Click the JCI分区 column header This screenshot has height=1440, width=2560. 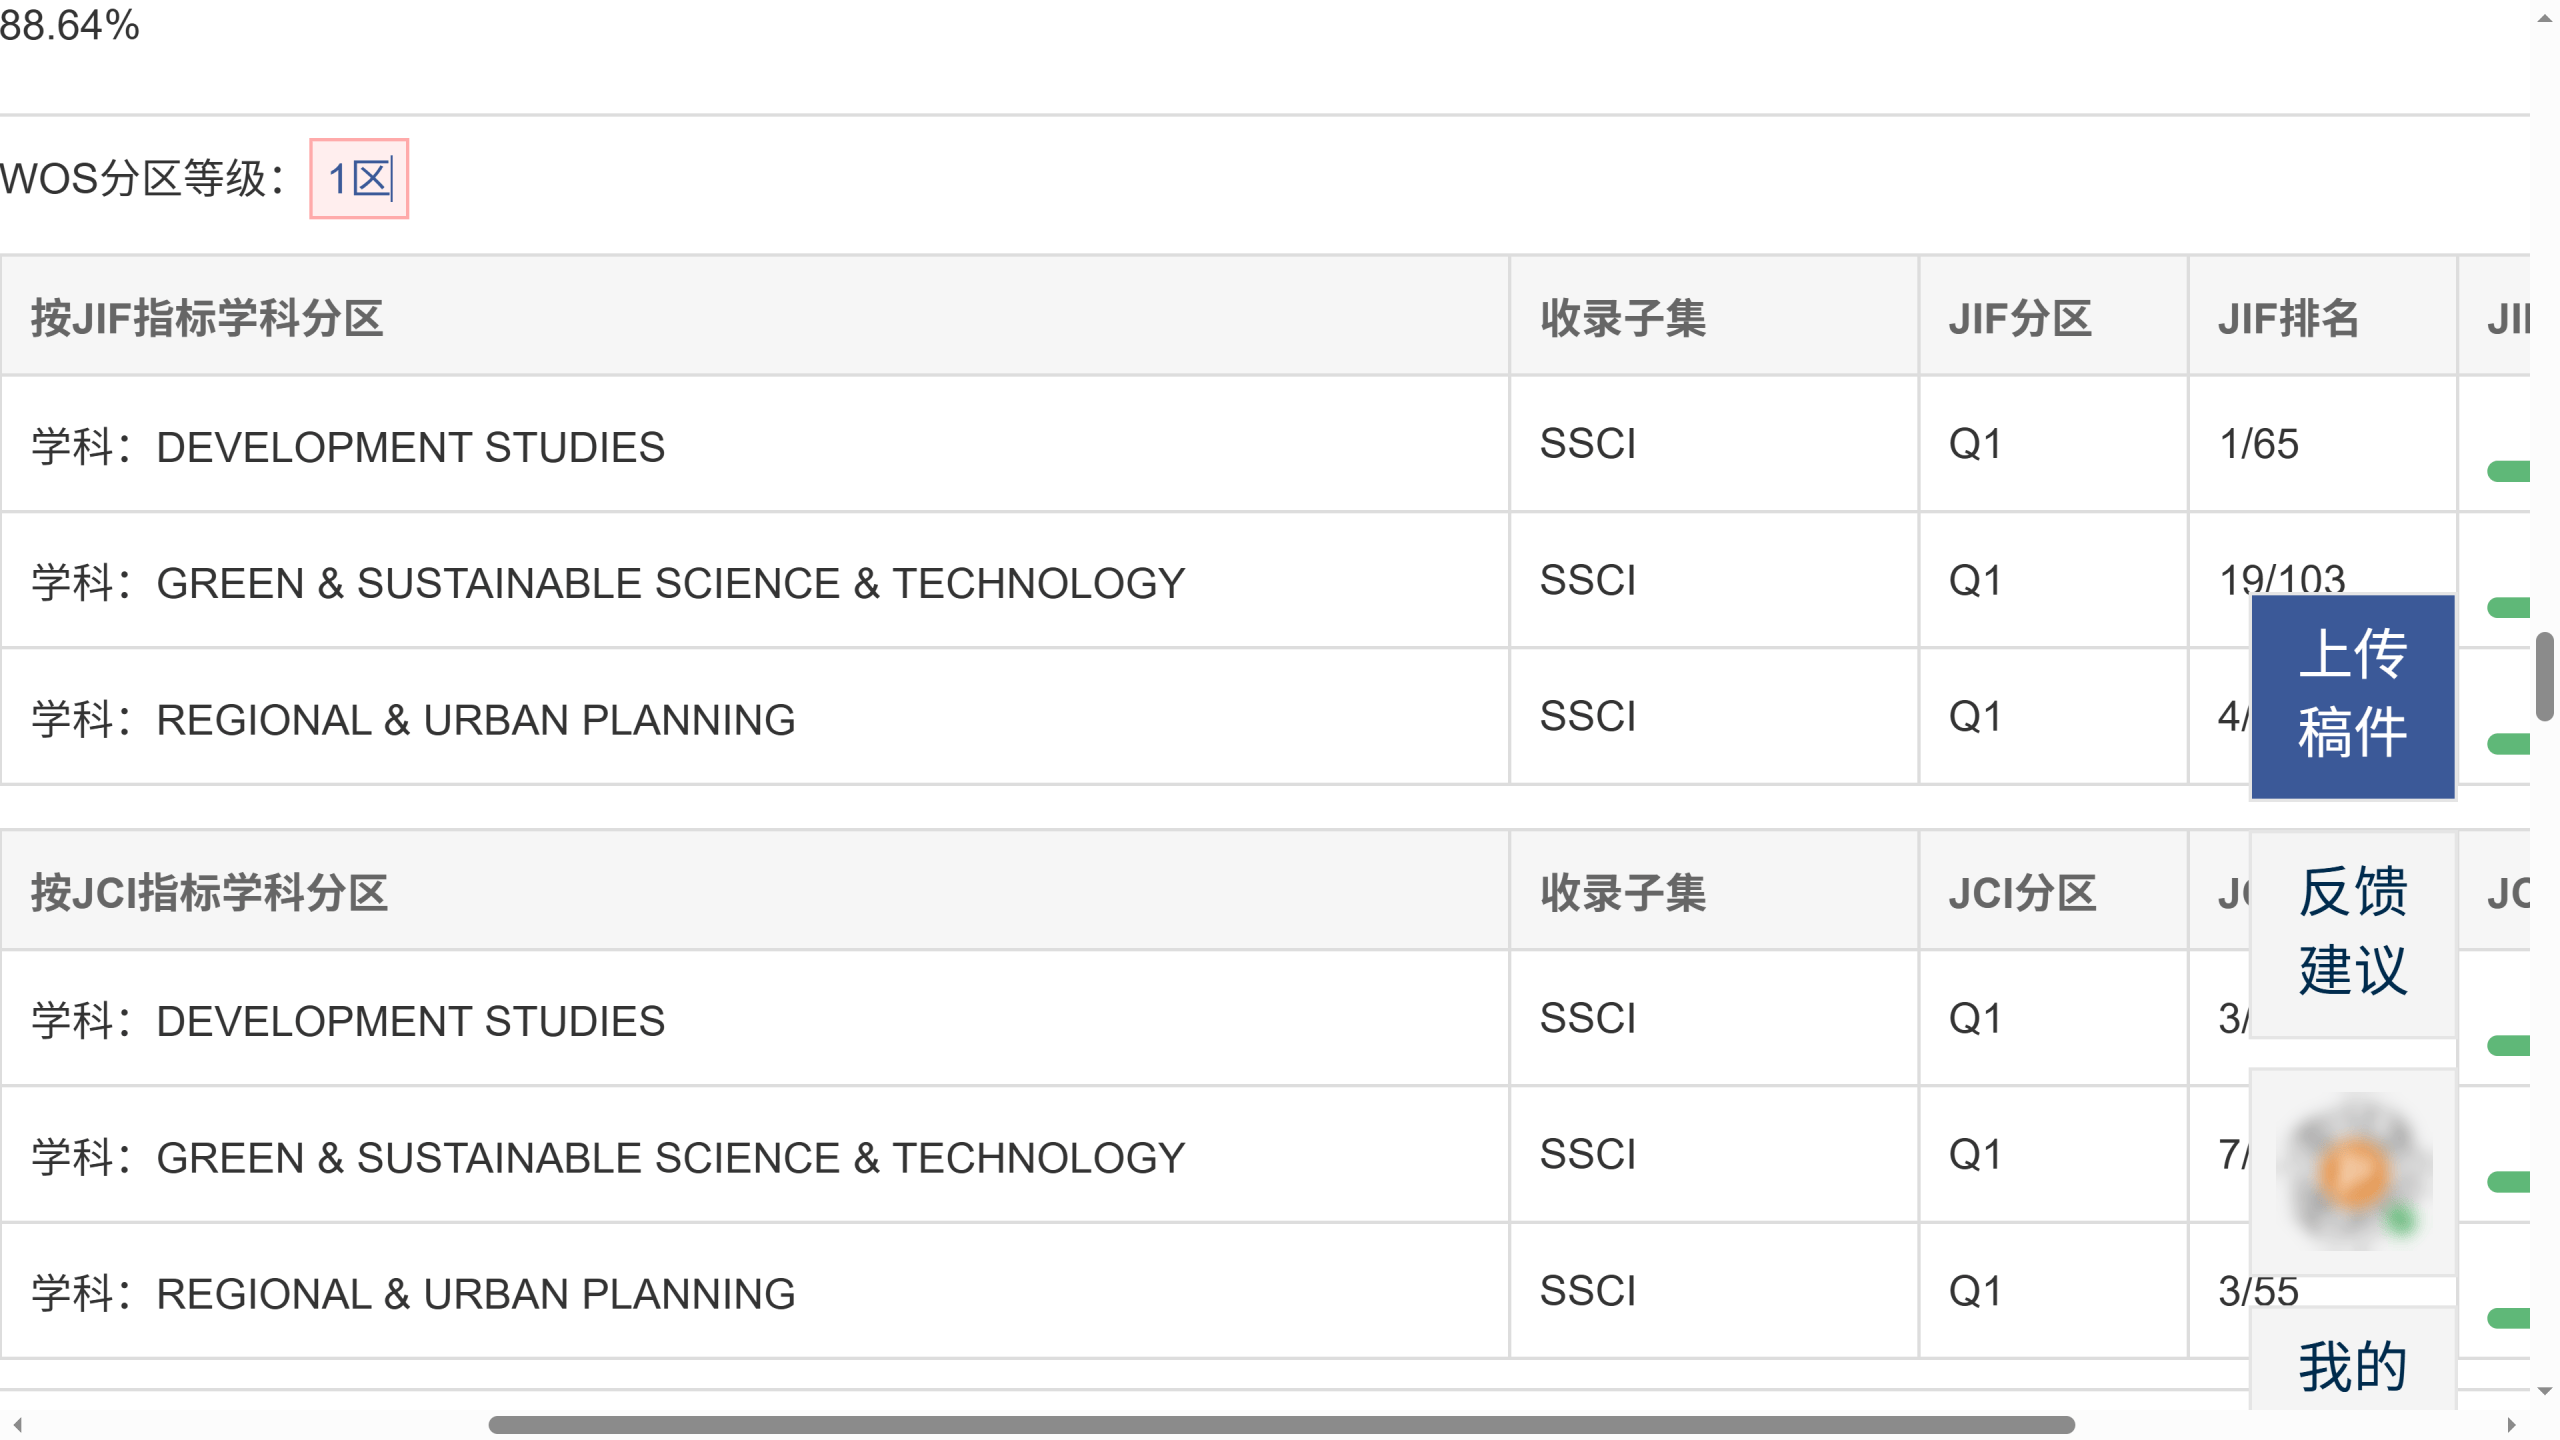[x=2021, y=892]
